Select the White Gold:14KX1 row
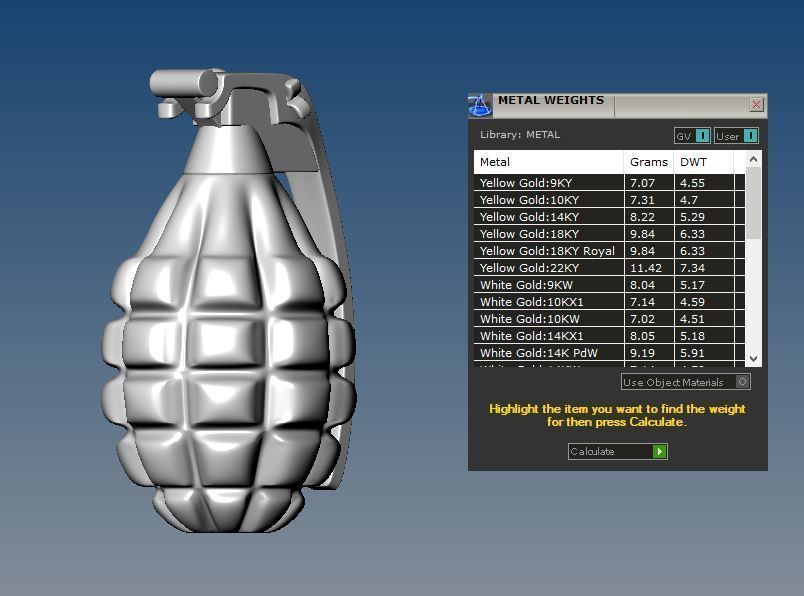This screenshot has height=596, width=804. pos(609,335)
